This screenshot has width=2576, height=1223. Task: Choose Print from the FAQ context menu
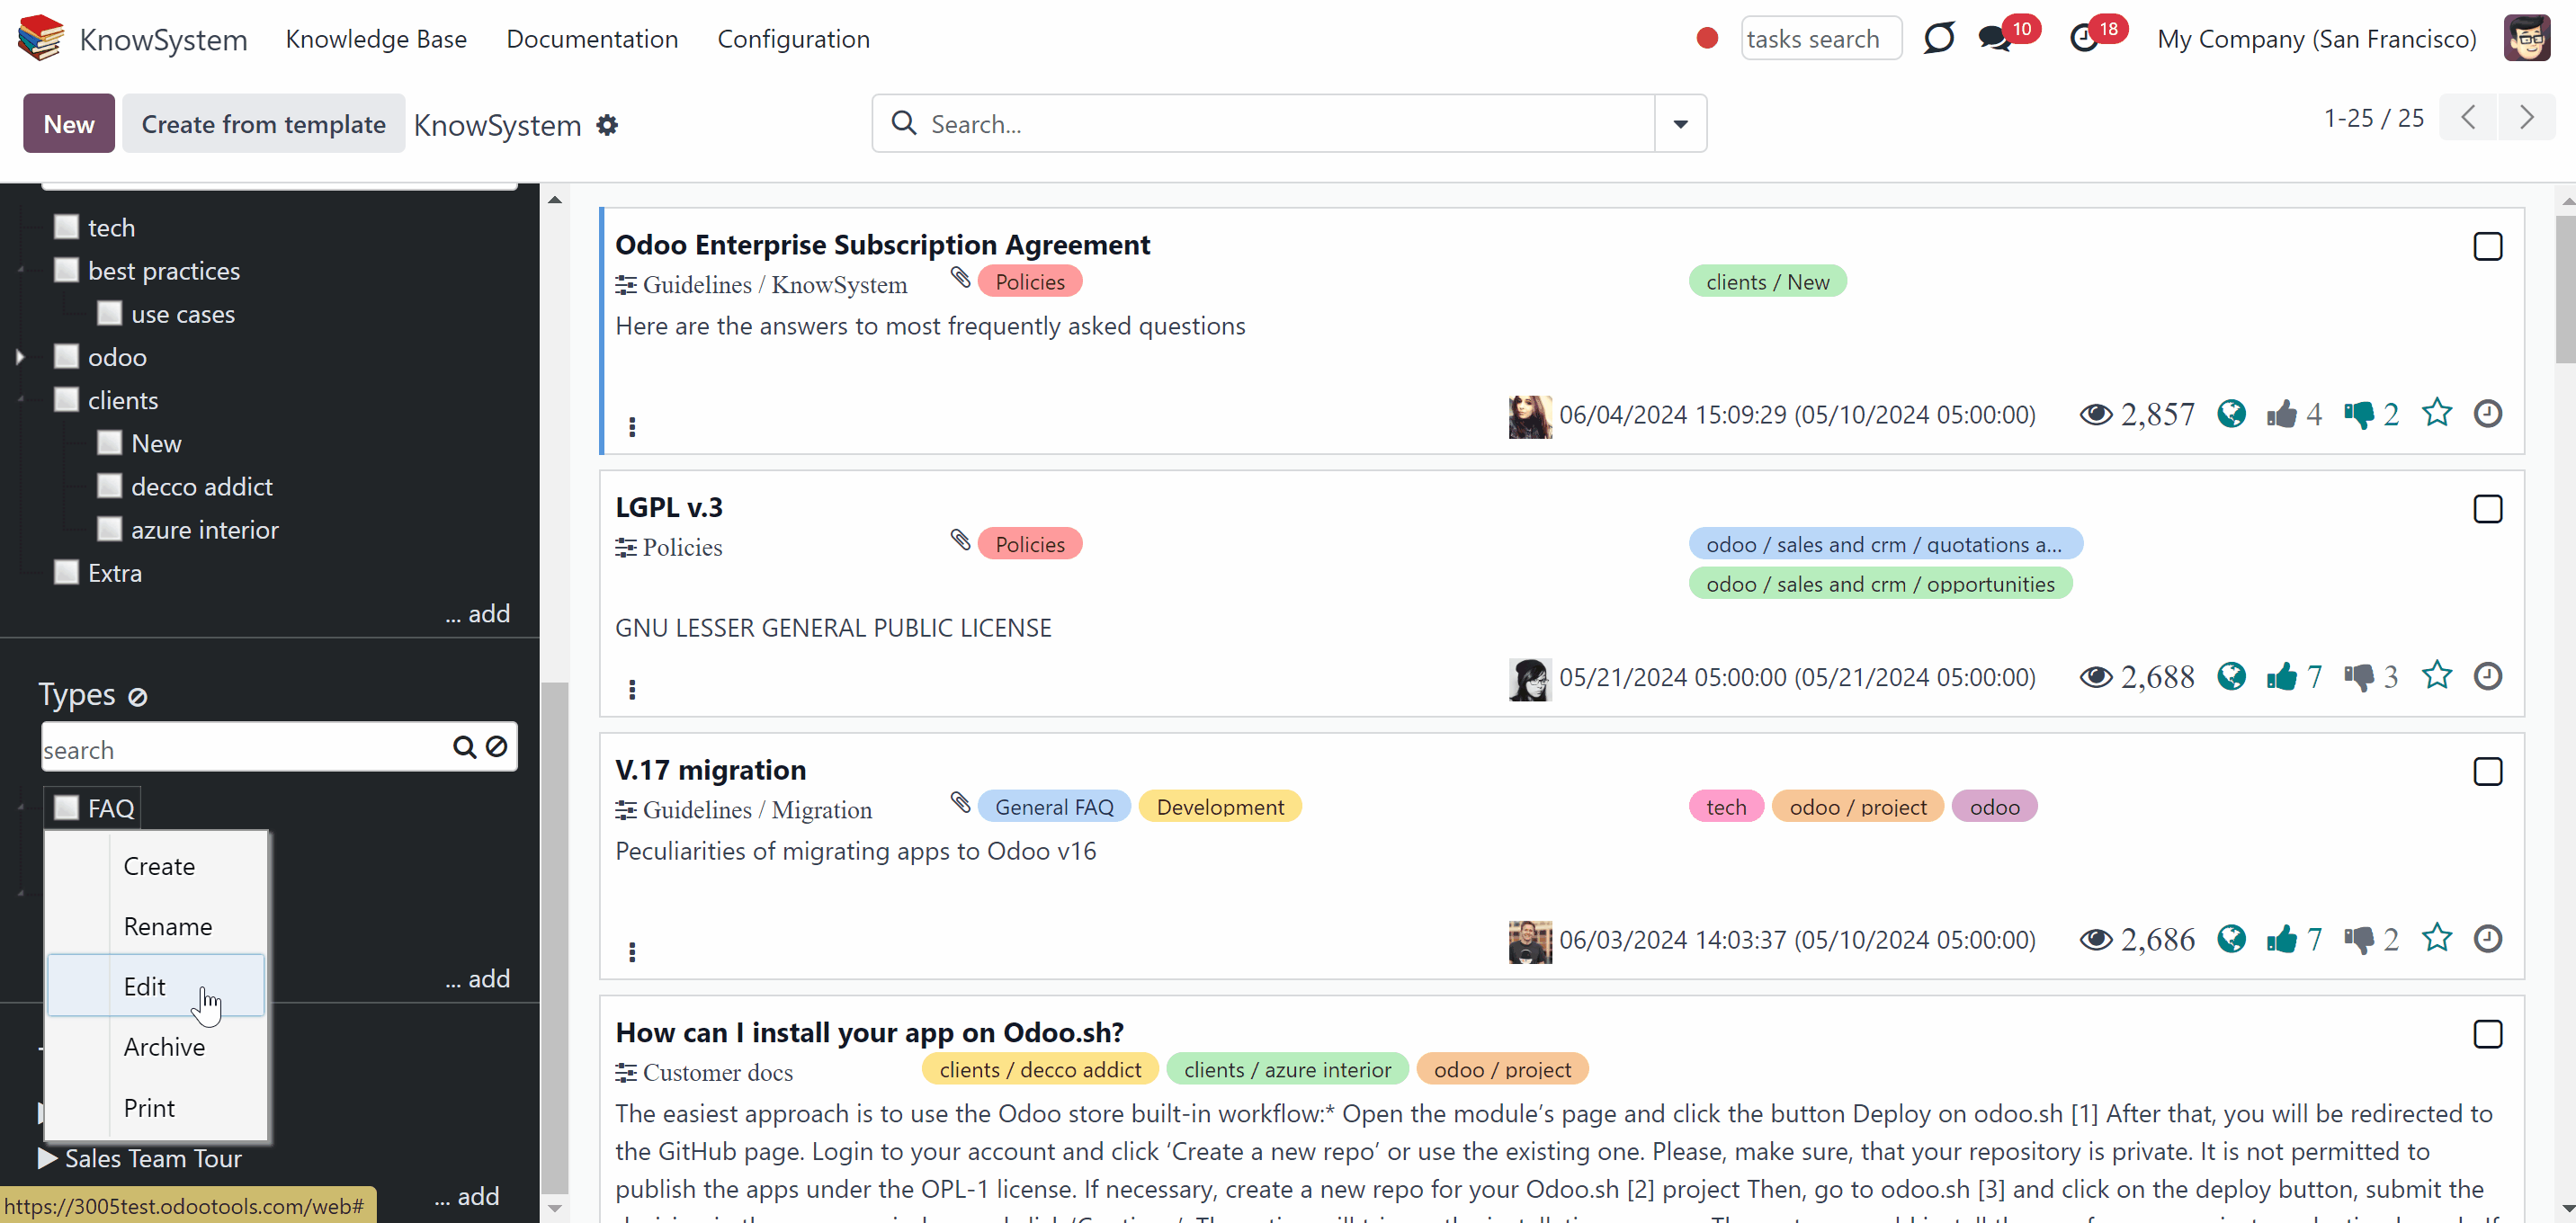pyautogui.click(x=157, y=1108)
